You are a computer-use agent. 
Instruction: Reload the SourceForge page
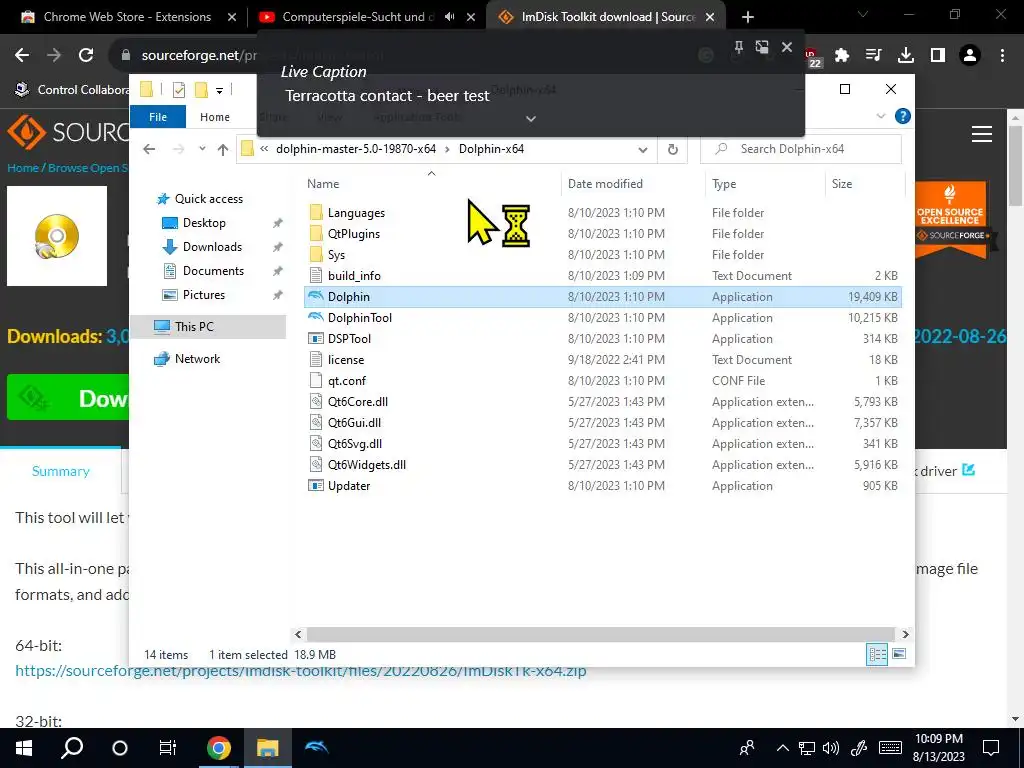click(x=86, y=56)
